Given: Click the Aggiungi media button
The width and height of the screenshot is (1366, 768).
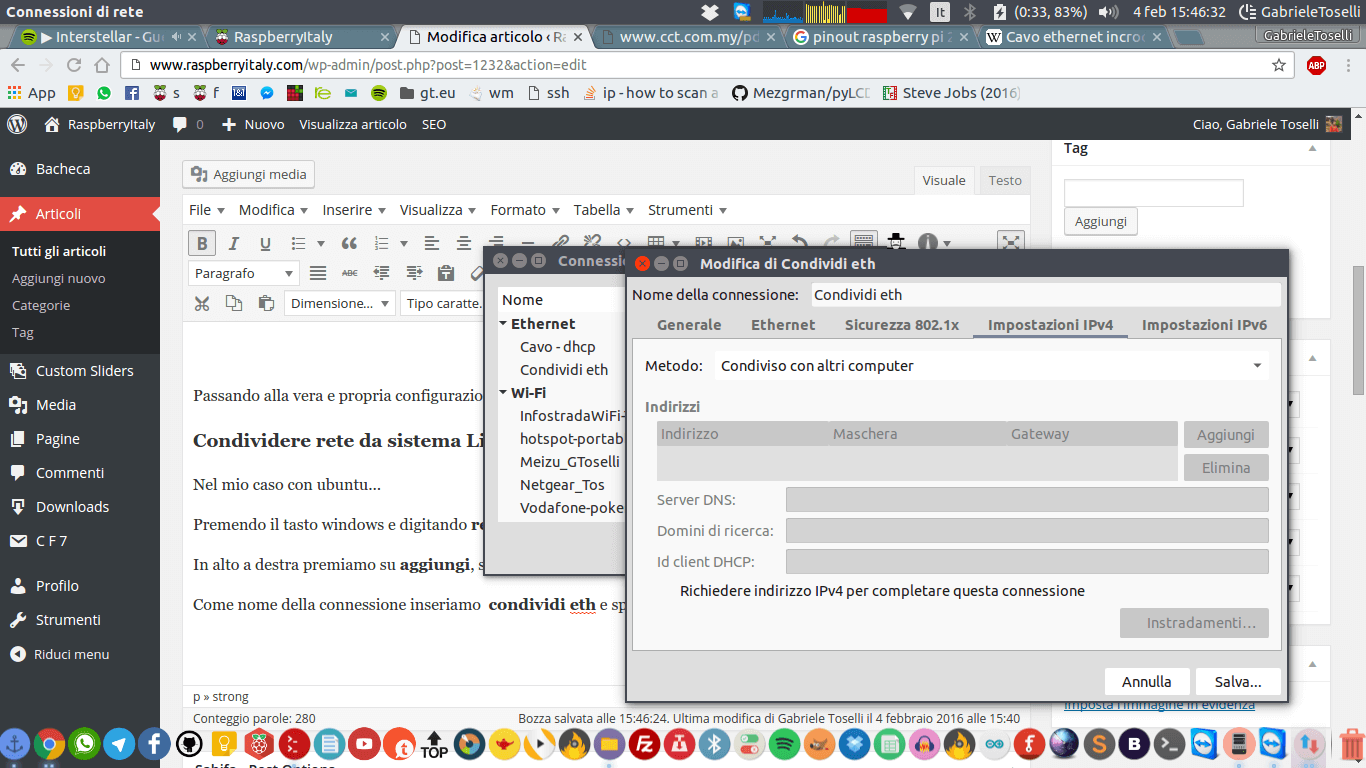Looking at the screenshot, I should tap(248, 174).
